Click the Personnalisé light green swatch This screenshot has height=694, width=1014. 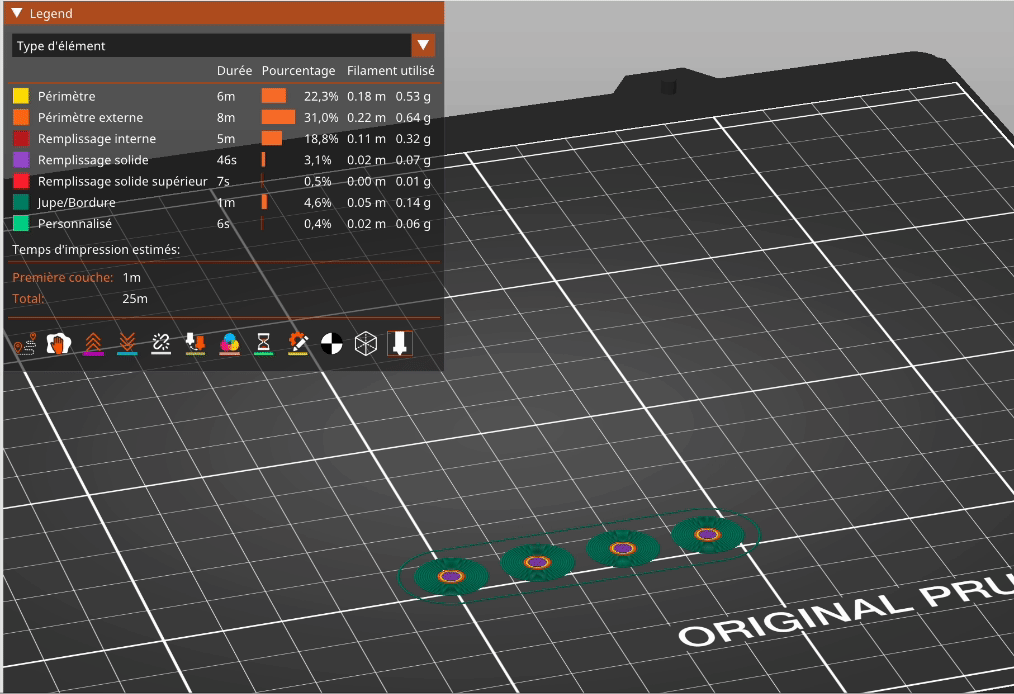[x=21, y=224]
